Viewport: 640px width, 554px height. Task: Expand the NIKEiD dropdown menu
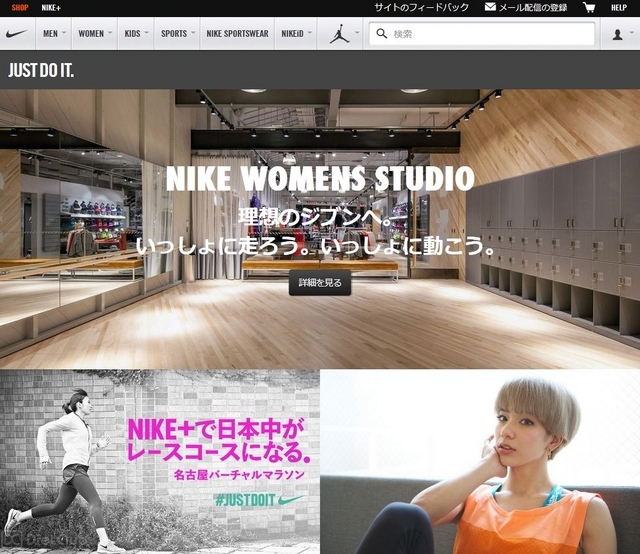(x=297, y=34)
